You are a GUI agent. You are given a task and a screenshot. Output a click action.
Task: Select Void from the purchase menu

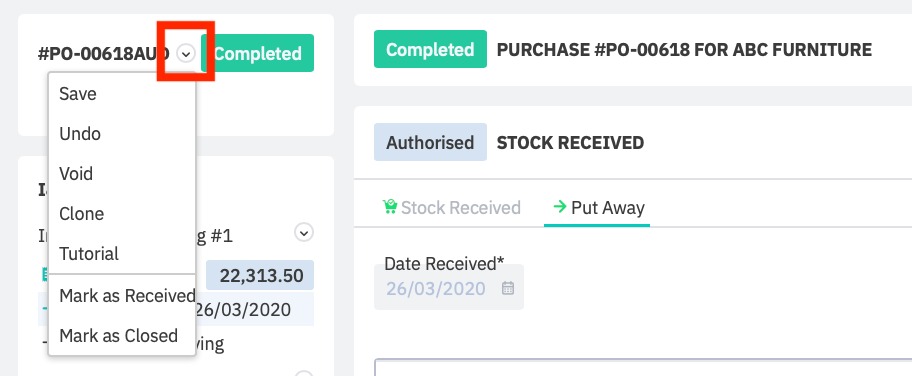tap(122, 173)
